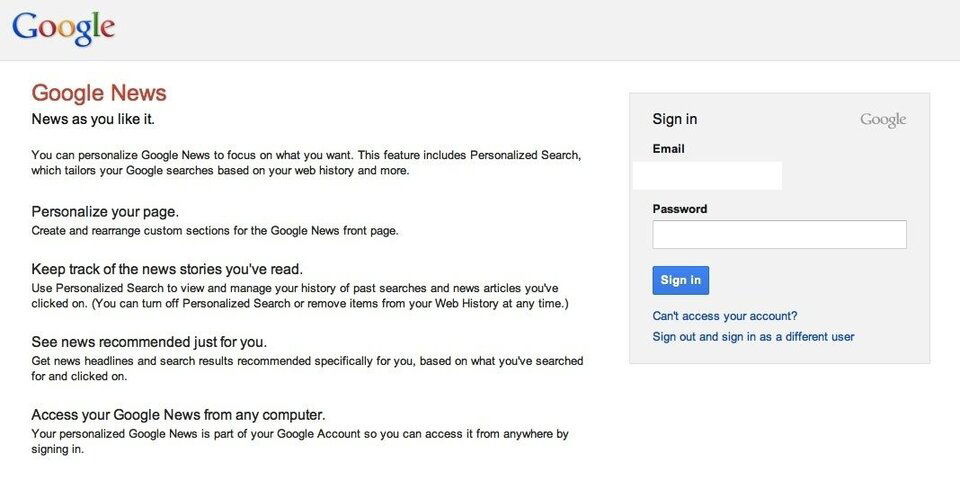Click "See news recommended just for you." heading
Viewport: 960px width, 480px height.
click(x=149, y=342)
